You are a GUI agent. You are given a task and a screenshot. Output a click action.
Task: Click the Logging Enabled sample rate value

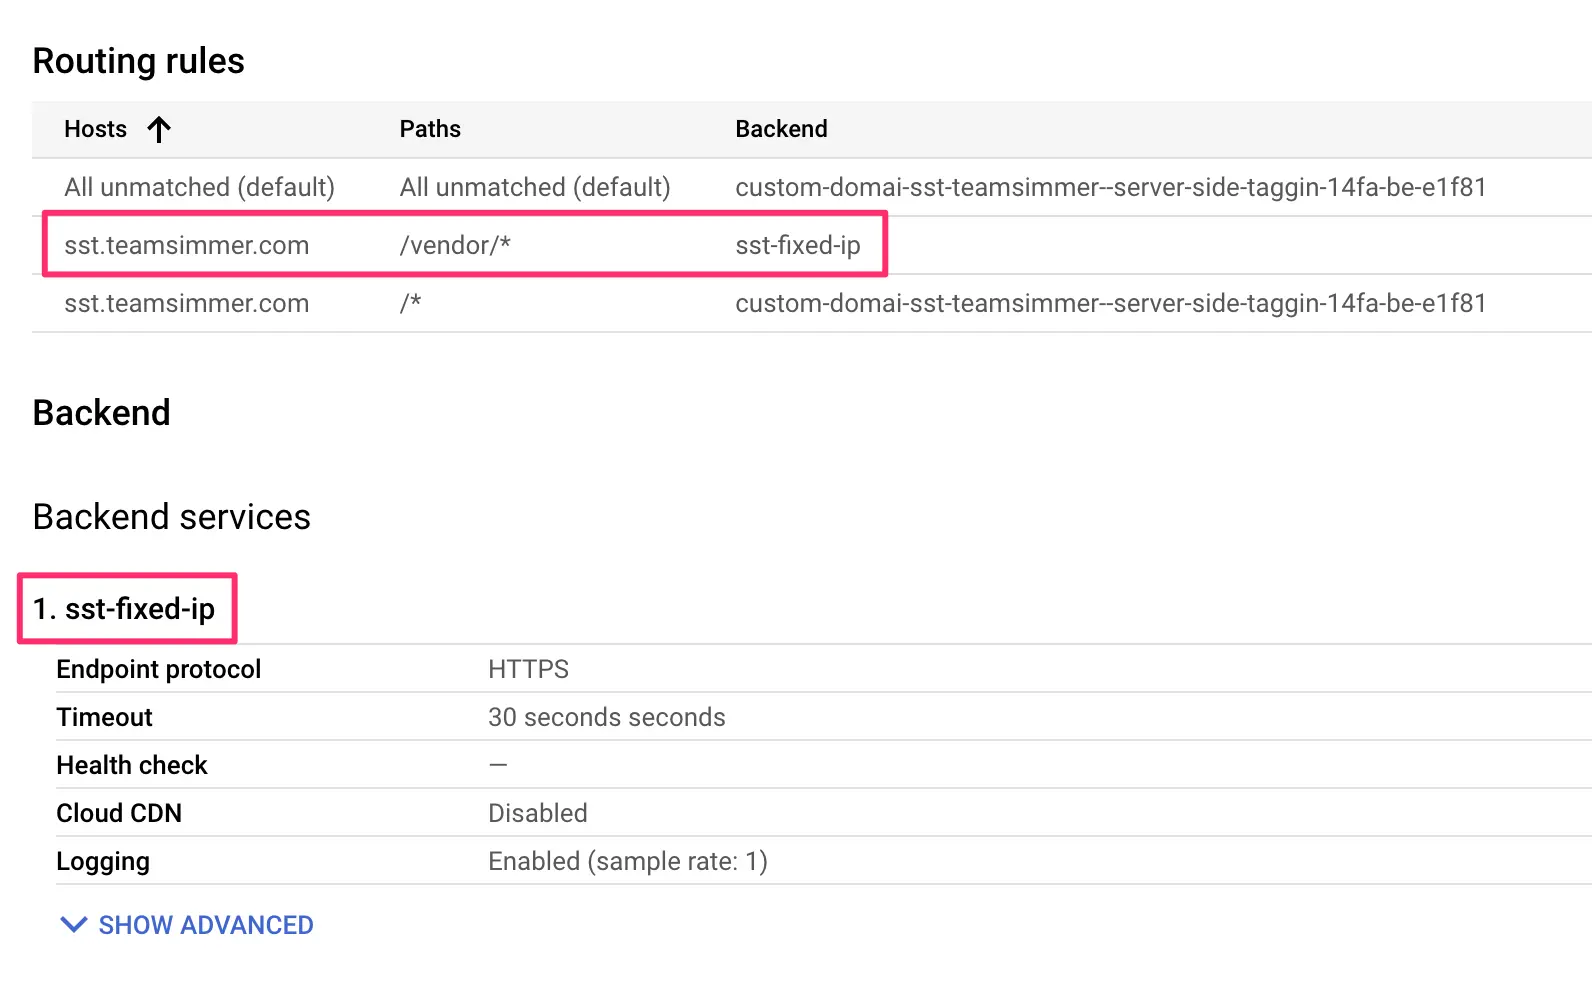(x=627, y=861)
